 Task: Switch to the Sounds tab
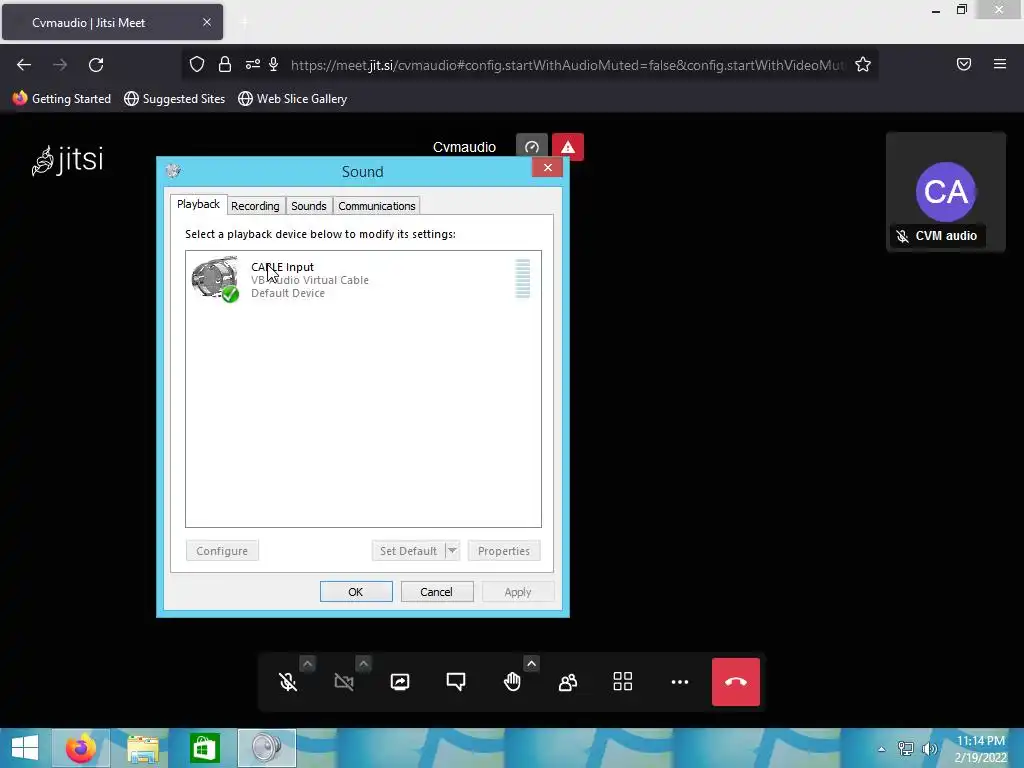point(309,206)
